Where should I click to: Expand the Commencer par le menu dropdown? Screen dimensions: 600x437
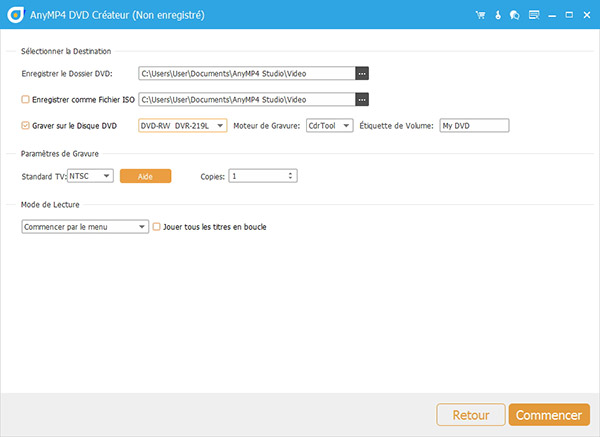pyautogui.click(x=85, y=227)
